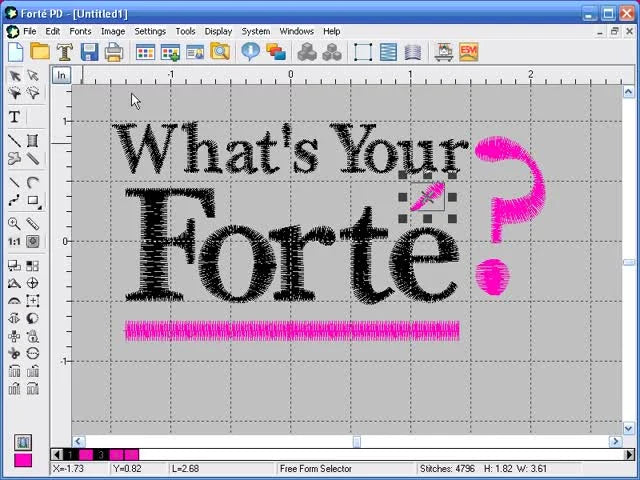640x480 pixels.
Task: Click vertical scrollbar up arrow
Action: [x=628, y=91]
